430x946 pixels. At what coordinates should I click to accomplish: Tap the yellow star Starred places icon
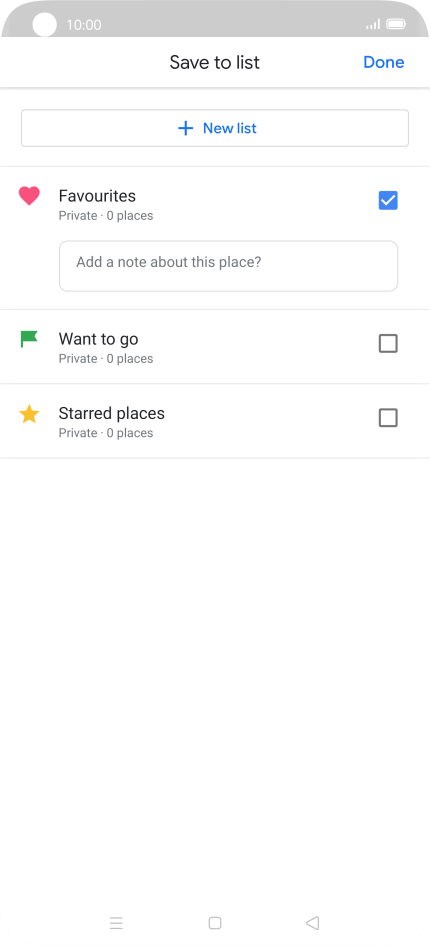(29, 414)
